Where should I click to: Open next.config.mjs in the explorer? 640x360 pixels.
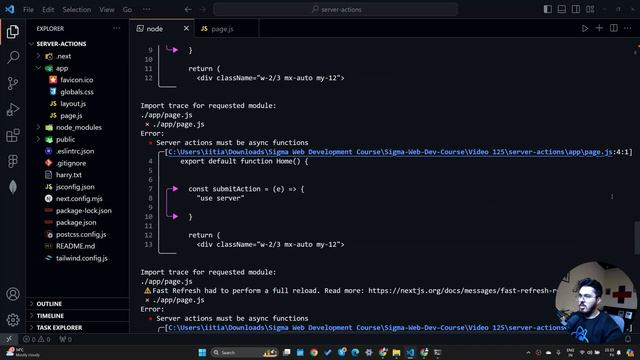click(x=78, y=198)
